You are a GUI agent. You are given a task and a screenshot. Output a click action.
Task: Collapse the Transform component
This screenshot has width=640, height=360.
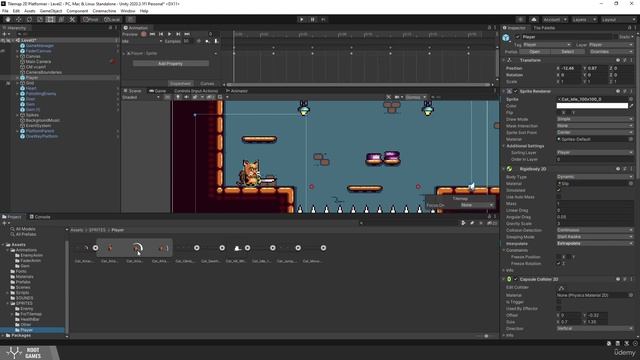pyautogui.click(x=504, y=60)
